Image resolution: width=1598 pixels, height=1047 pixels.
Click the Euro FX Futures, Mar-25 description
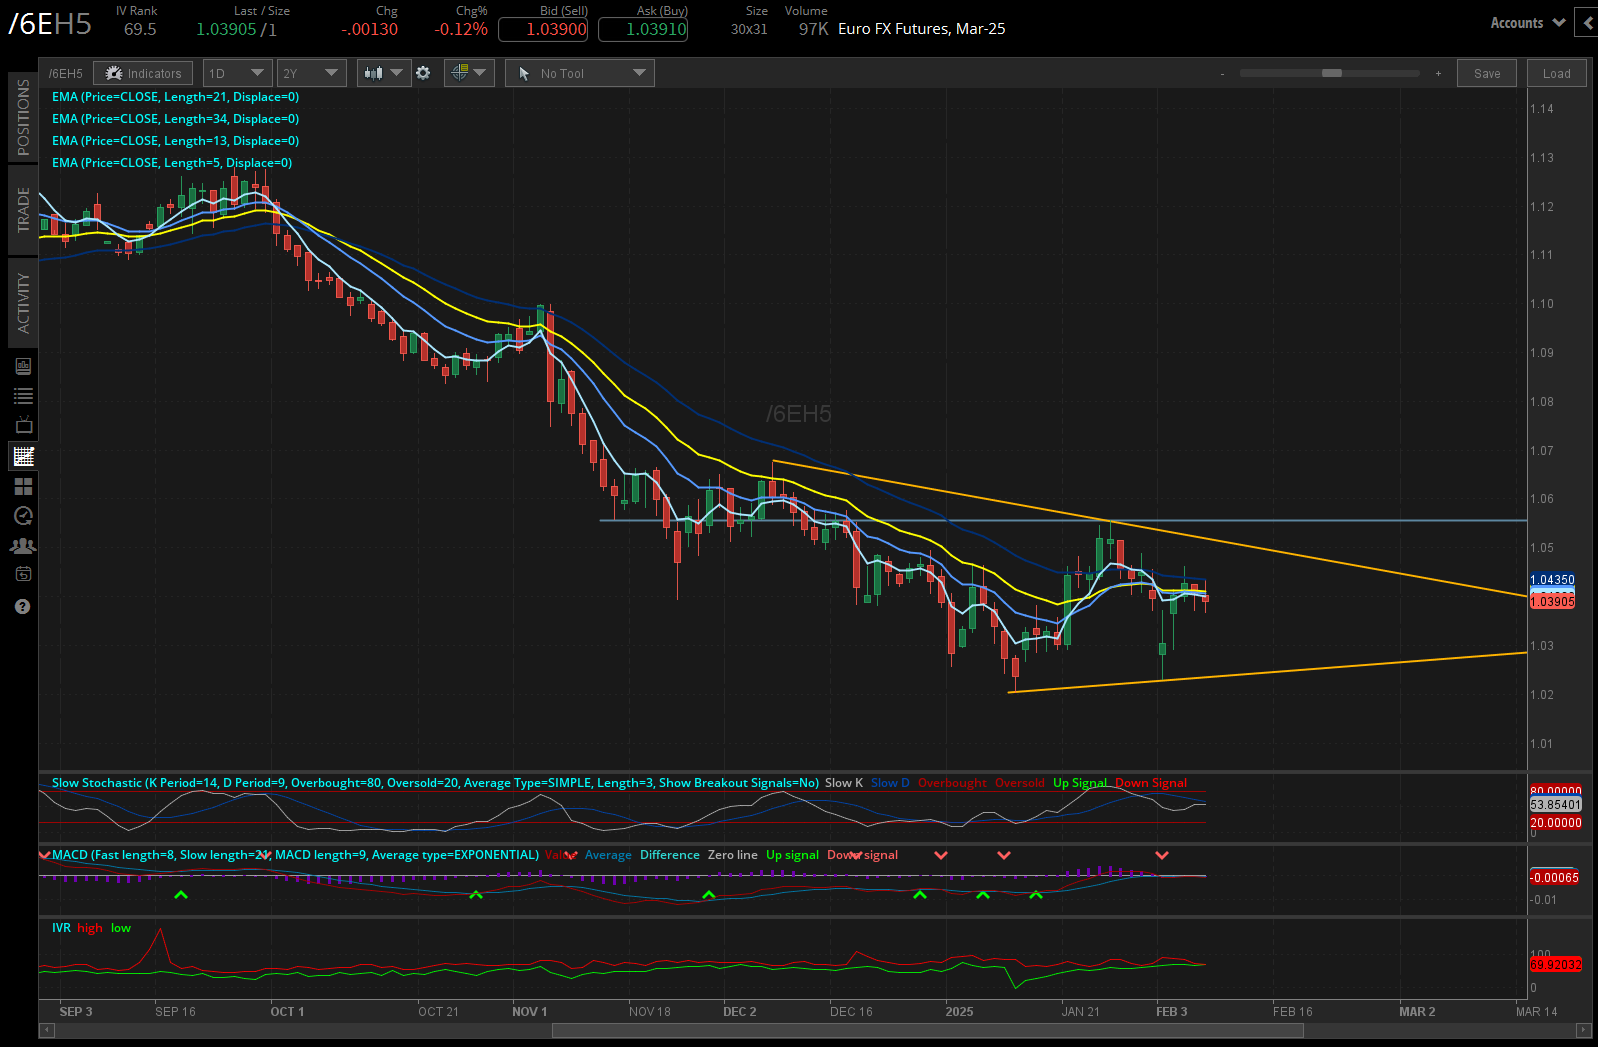922,29
